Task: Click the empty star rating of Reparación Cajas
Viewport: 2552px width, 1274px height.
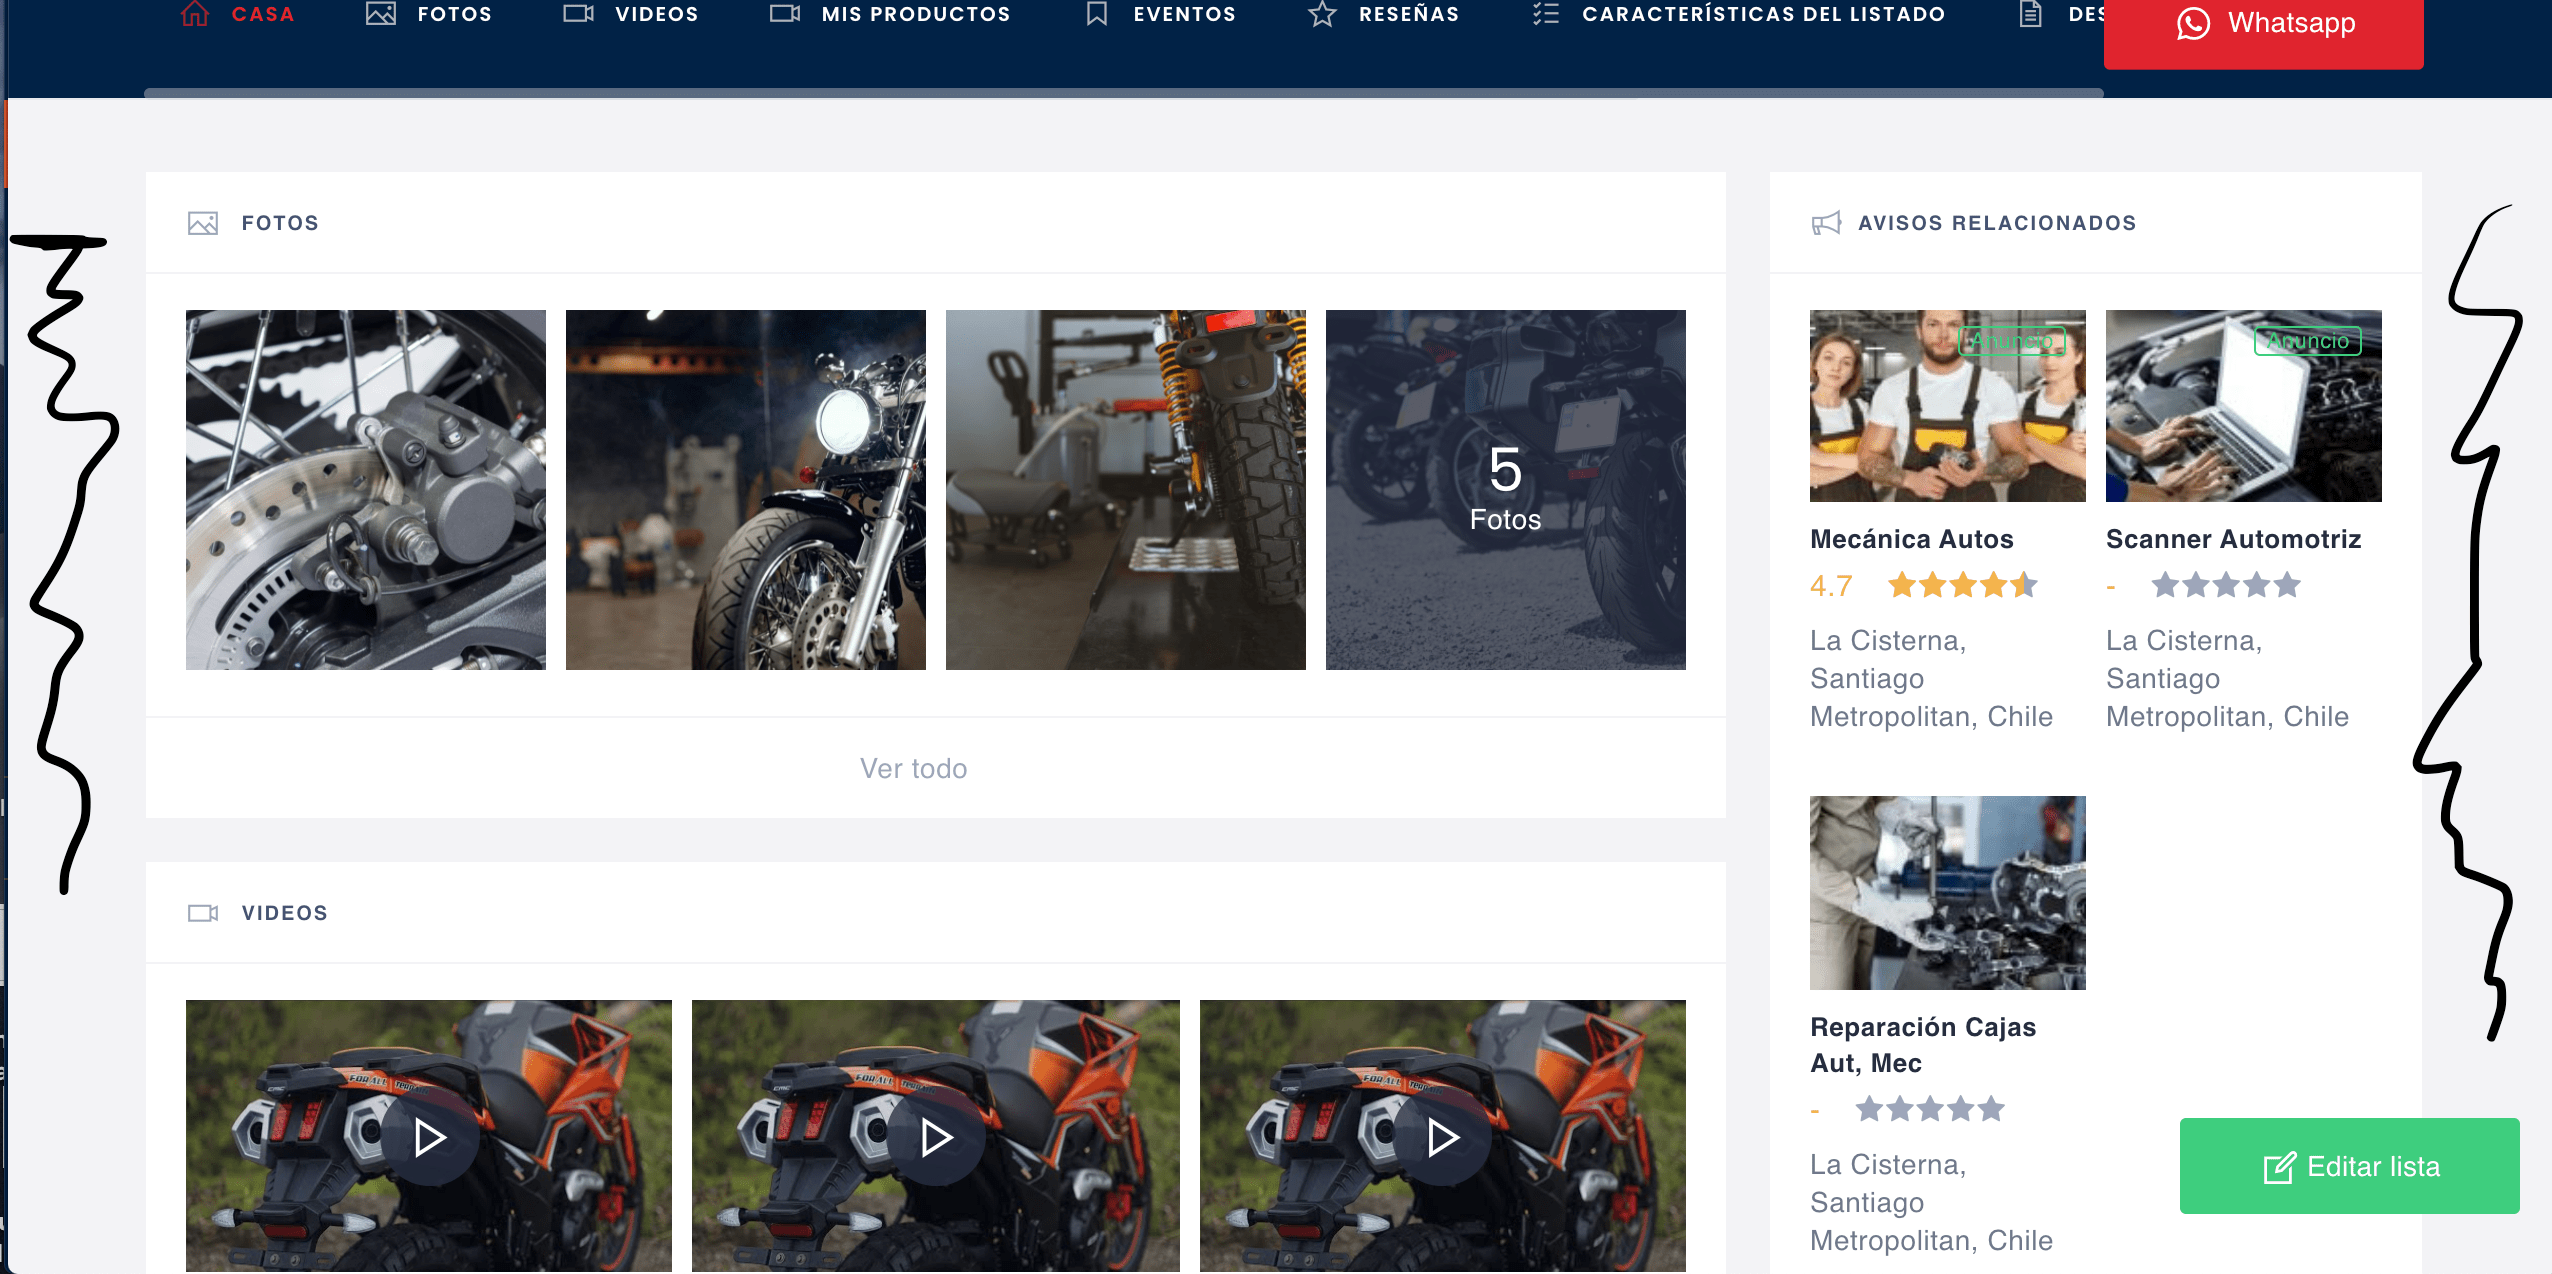Action: (x=1930, y=1109)
